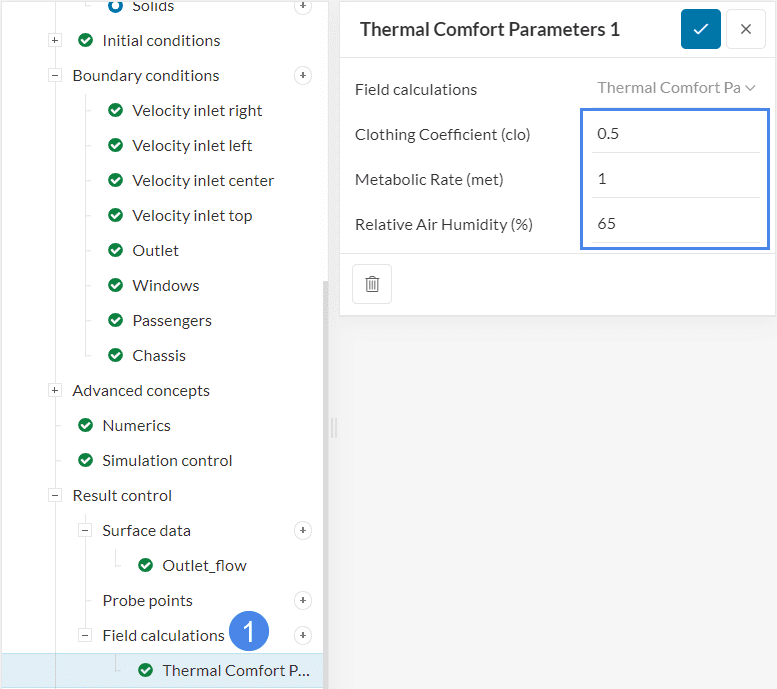
Task: Select the Outlet_flow surface data item
Action: pyautogui.click(x=204, y=566)
